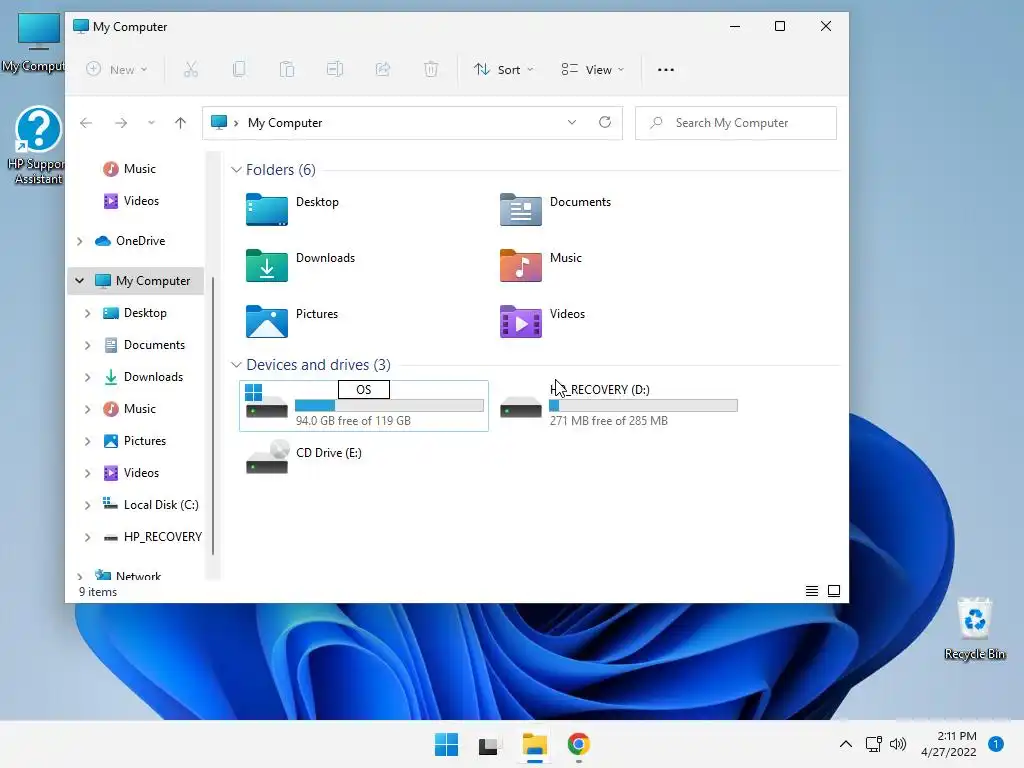The image size is (1024, 768).
Task: Select the Desktop folder in main pane
Action: click(x=293, y=209)
